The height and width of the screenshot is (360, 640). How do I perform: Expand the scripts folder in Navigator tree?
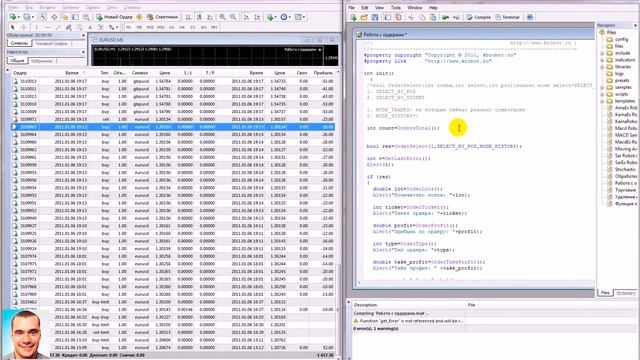coord(602,95)
